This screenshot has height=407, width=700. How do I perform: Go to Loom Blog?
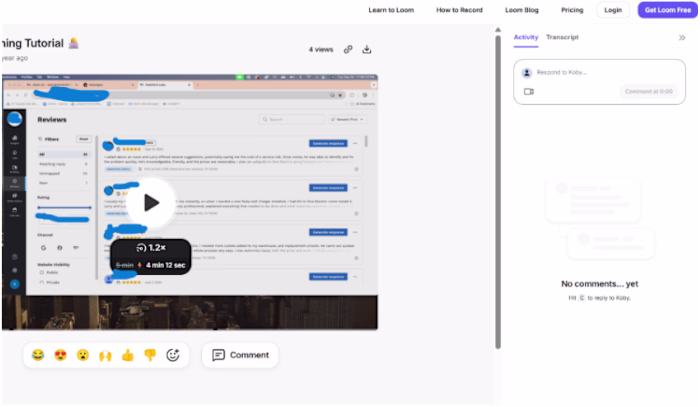(x=522, y=10)
